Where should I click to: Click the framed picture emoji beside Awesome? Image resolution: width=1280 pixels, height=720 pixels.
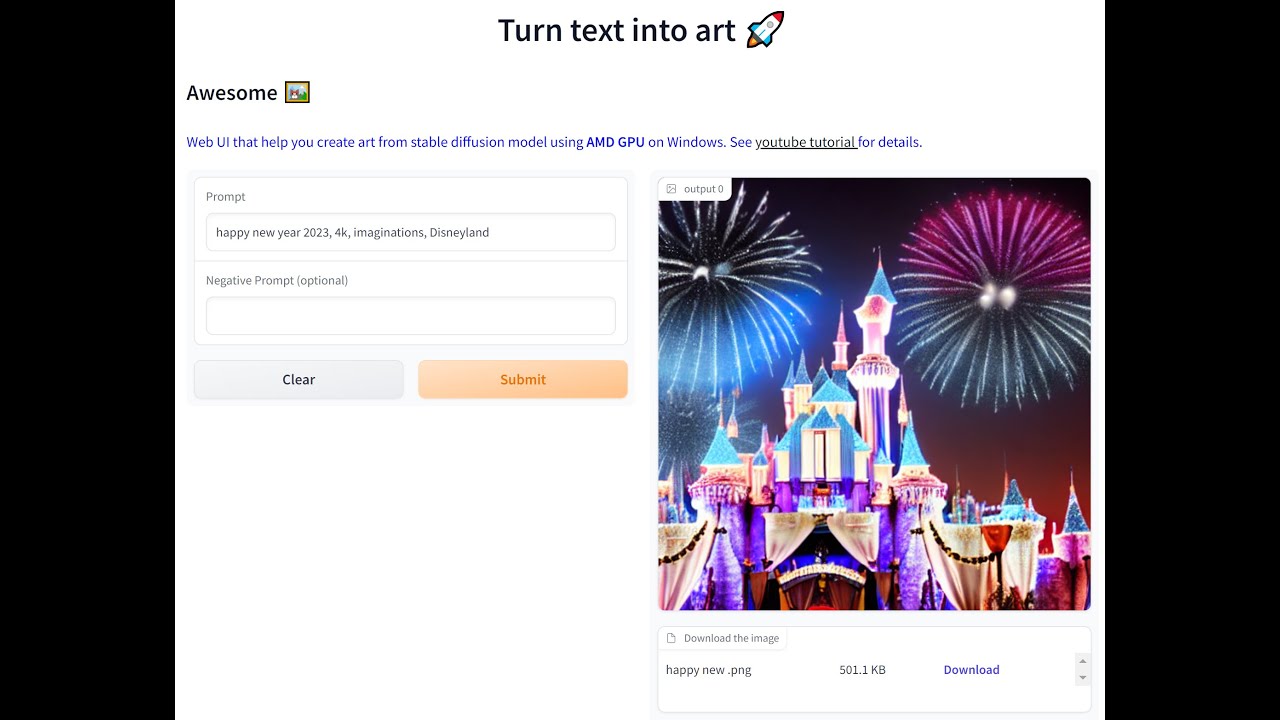(x=297, y=93)
